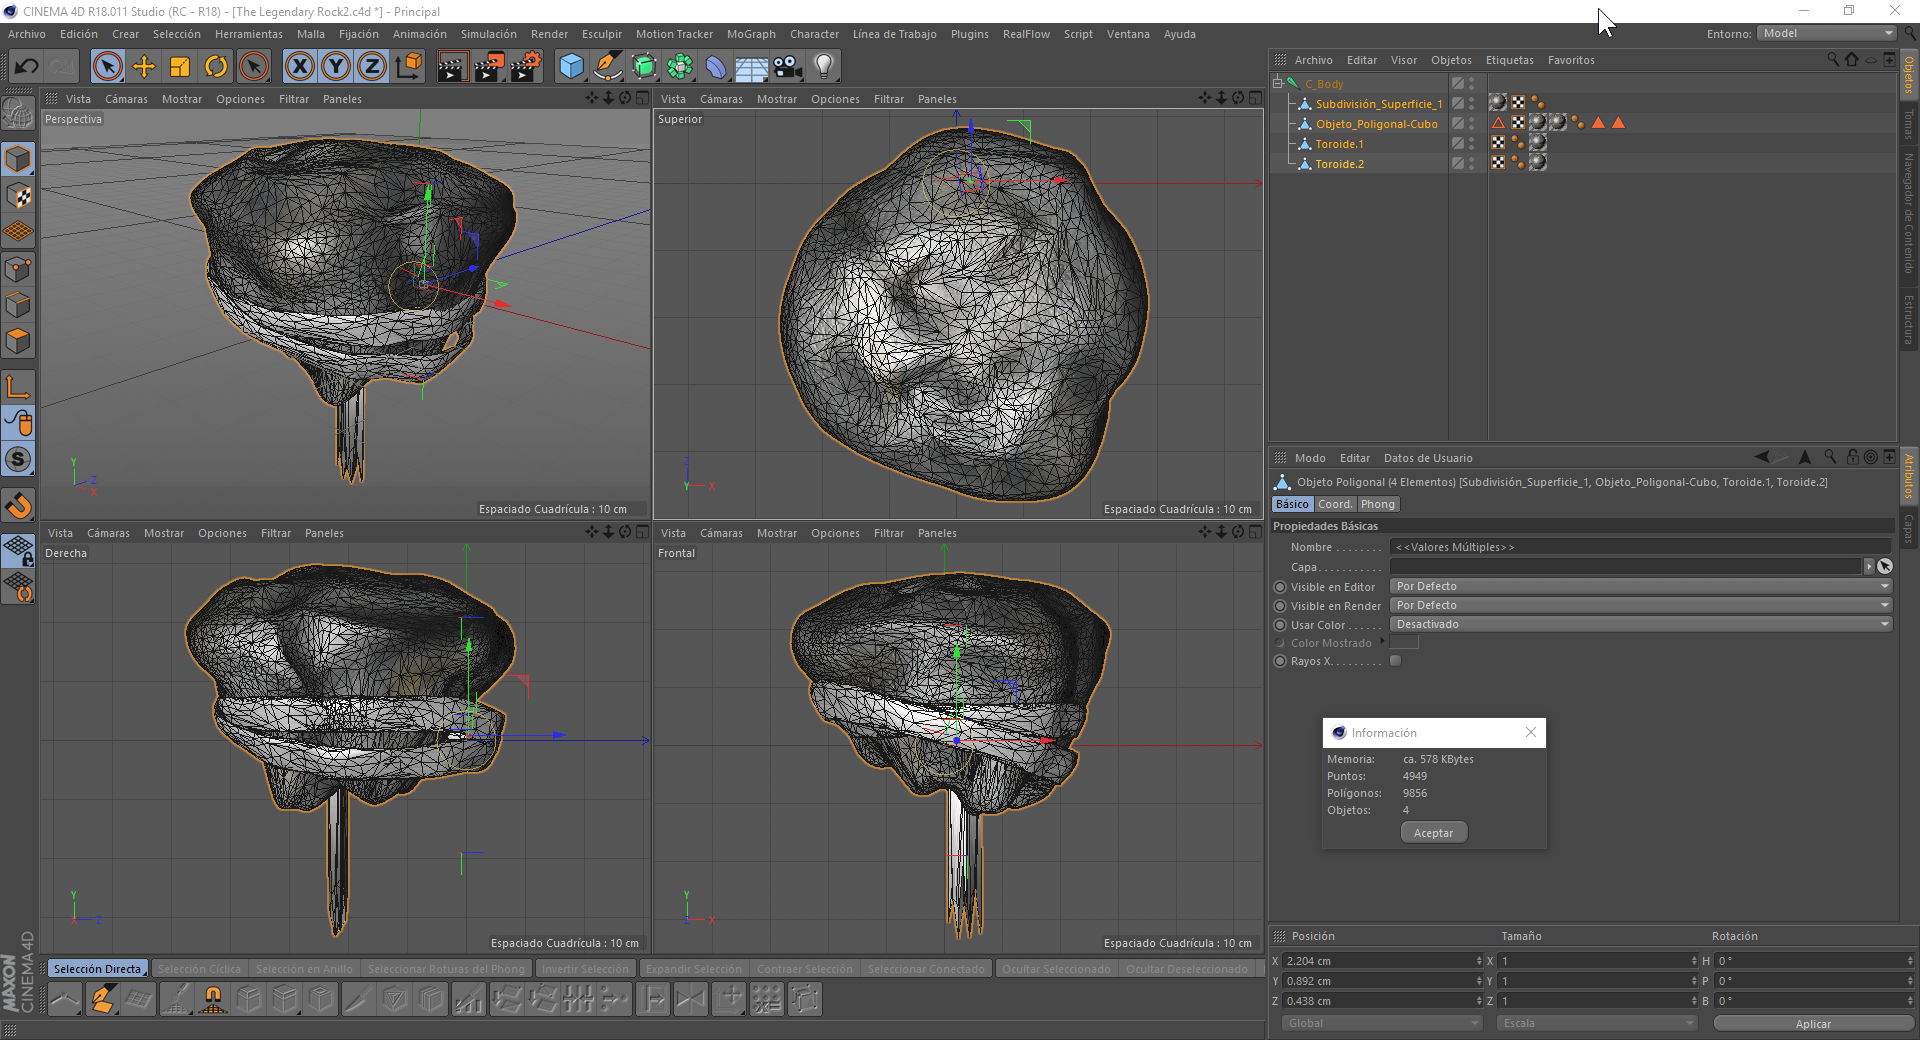
Task: Click the Color Mostrado swatch
Action: point(1404,643)
